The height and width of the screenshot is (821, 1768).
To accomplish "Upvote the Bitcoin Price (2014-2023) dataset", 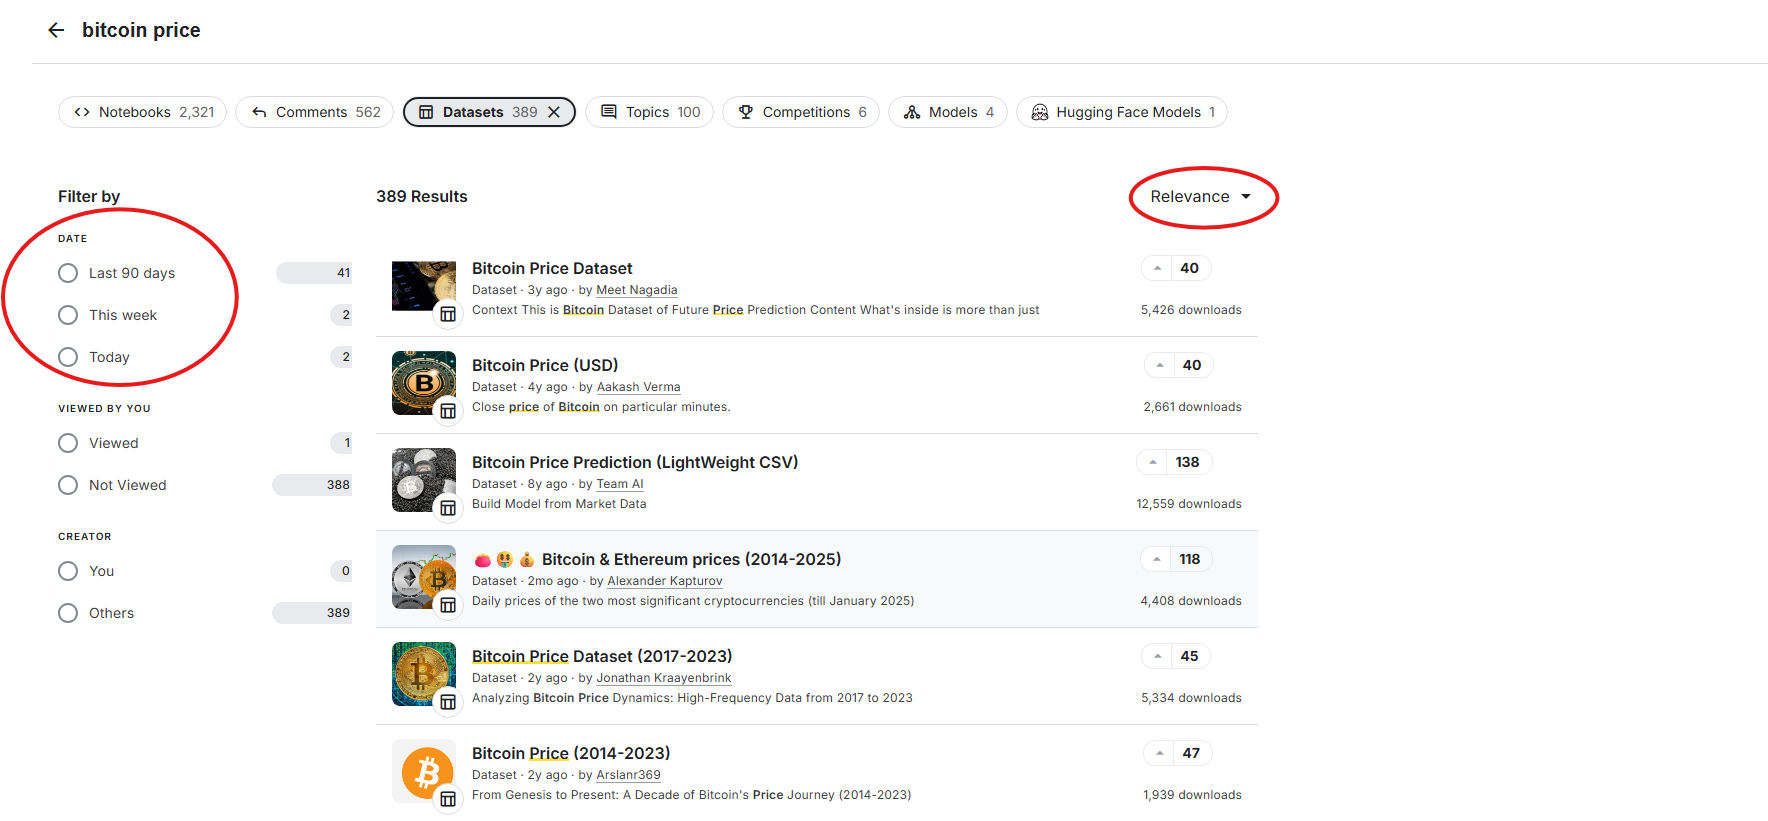I will click(1159, 753).
